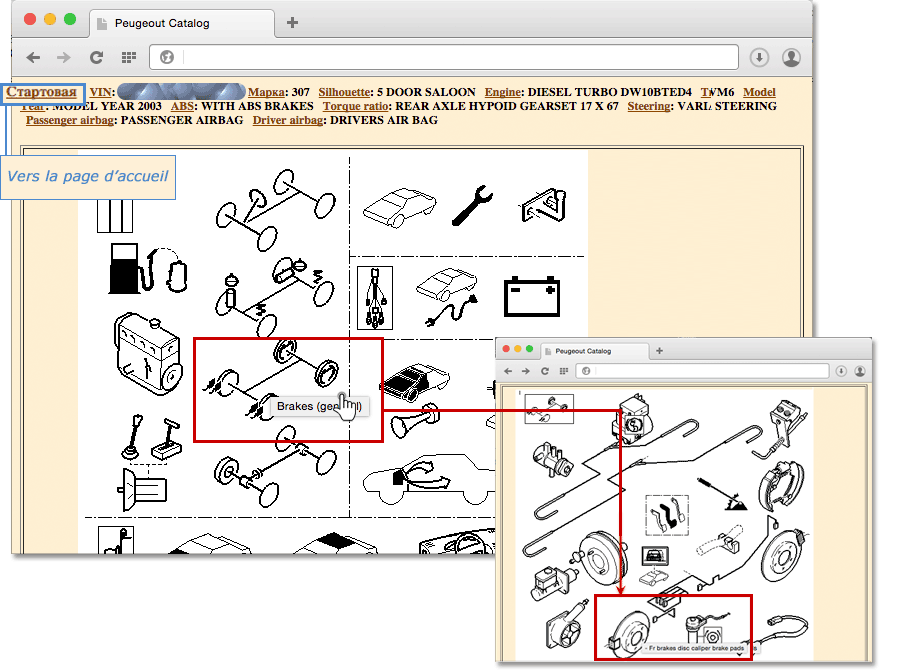
Task: Select the four-wheel chassis axle icon
Action: 276,210
